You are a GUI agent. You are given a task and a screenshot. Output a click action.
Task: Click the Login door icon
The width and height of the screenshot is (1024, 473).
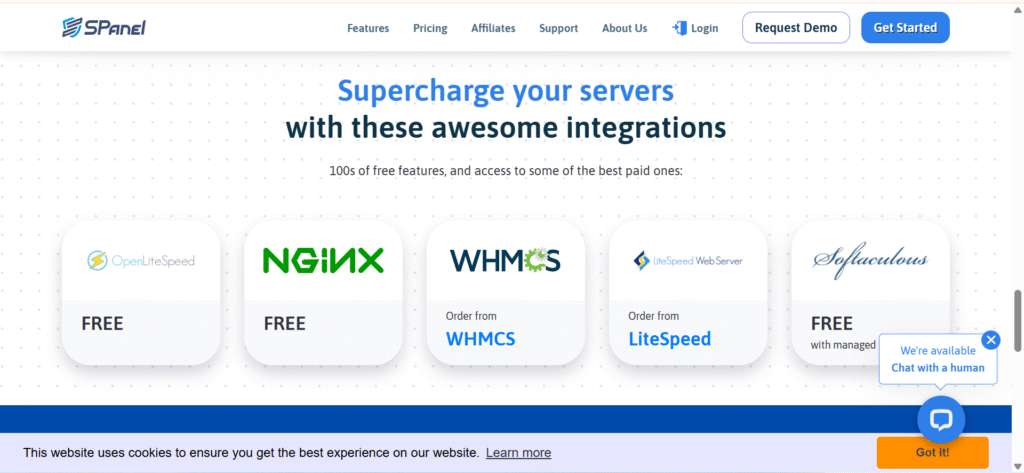pos(679,28)
